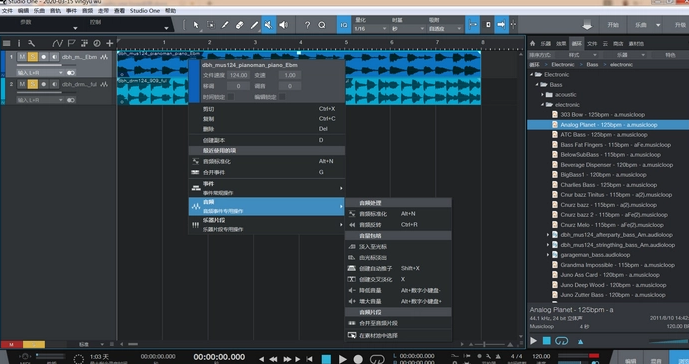Select the Listen speaker tool
Image resolution: width=689 pixels, height=364 pixels.
284,25
